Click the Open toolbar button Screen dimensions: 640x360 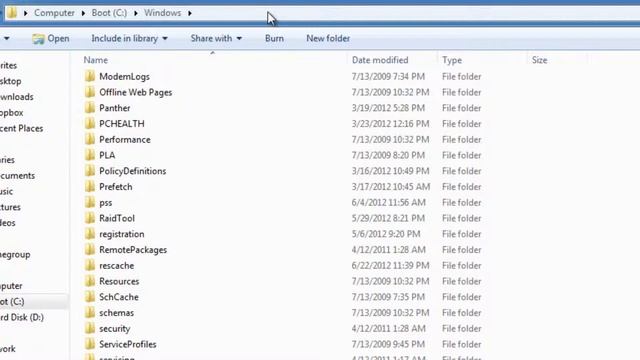tap(51, 38)
